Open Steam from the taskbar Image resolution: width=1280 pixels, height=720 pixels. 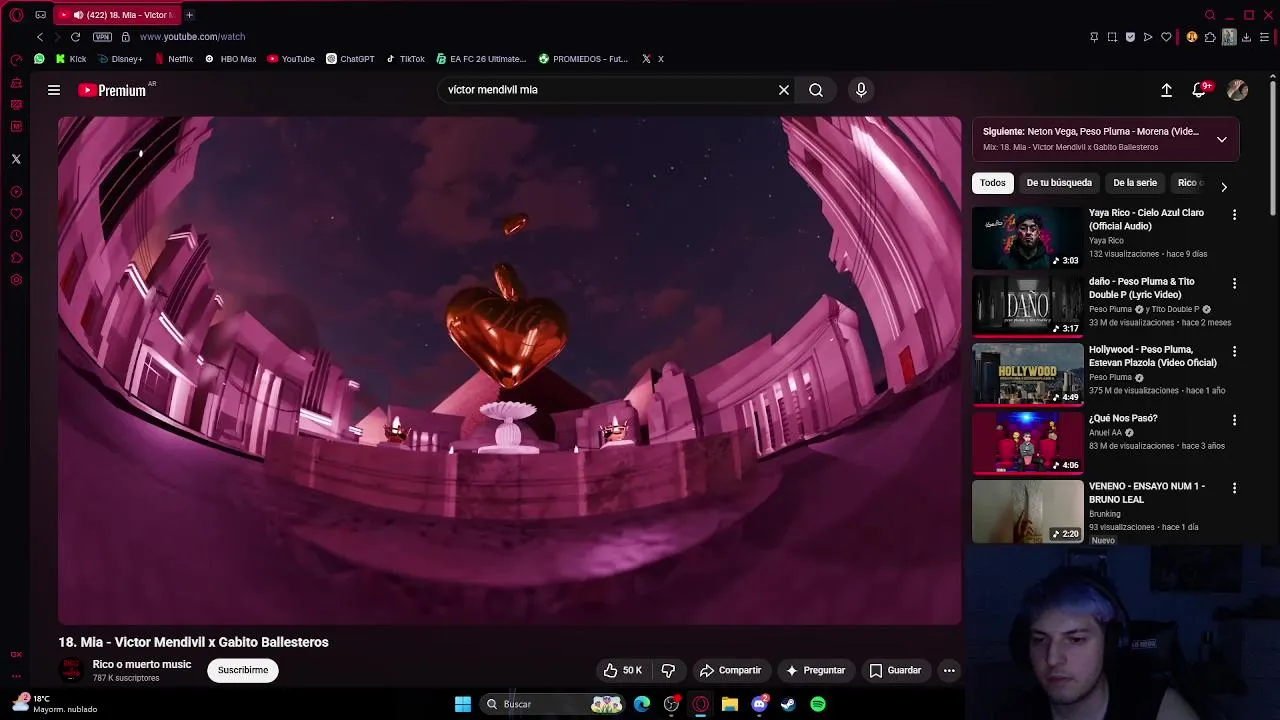tap(788, 704)
